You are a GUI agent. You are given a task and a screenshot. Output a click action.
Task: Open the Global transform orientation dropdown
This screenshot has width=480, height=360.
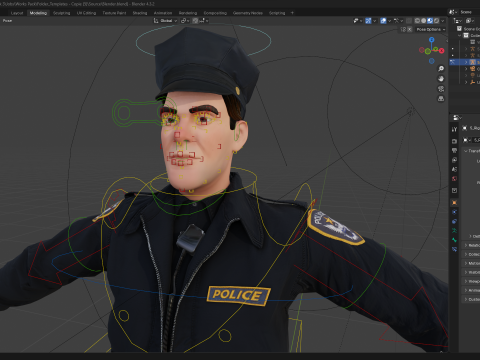point(166,21)
